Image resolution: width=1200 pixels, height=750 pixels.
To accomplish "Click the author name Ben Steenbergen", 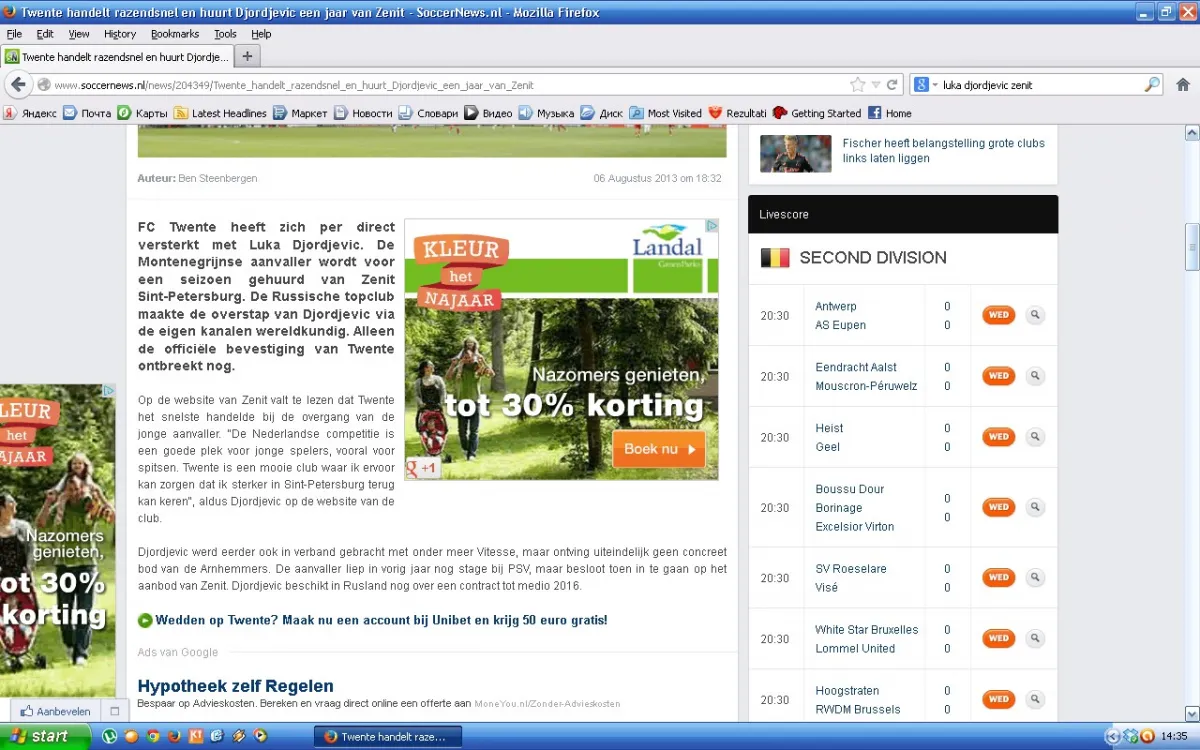I will [x=218, y=178].
